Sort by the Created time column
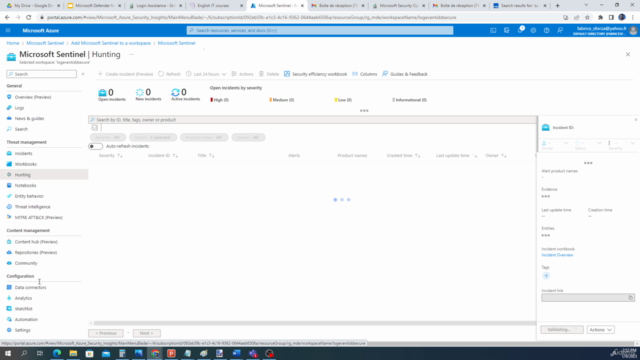Viewport: 640px width, 360px height. (403, 156)
